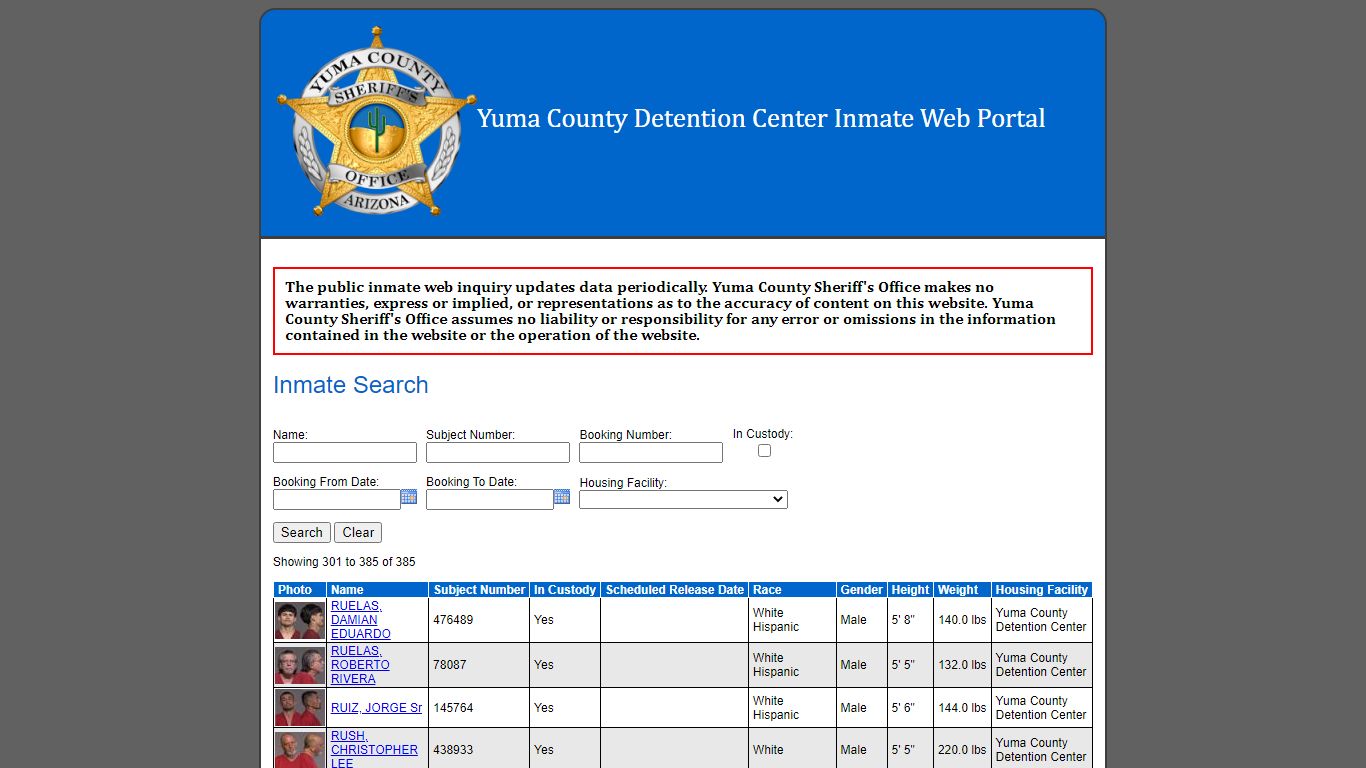1366x768 pixels.
Task: Open inmate record RUIZ, JORGE Sr
Action: (376, 708)
